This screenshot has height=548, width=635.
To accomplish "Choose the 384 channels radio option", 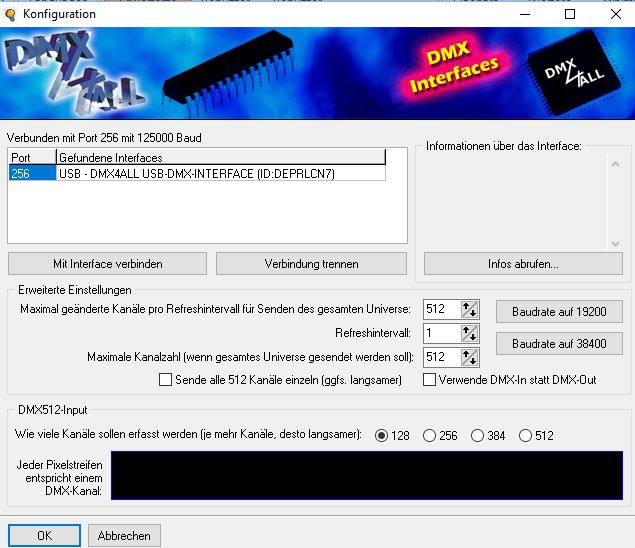I will pos(478,436).
